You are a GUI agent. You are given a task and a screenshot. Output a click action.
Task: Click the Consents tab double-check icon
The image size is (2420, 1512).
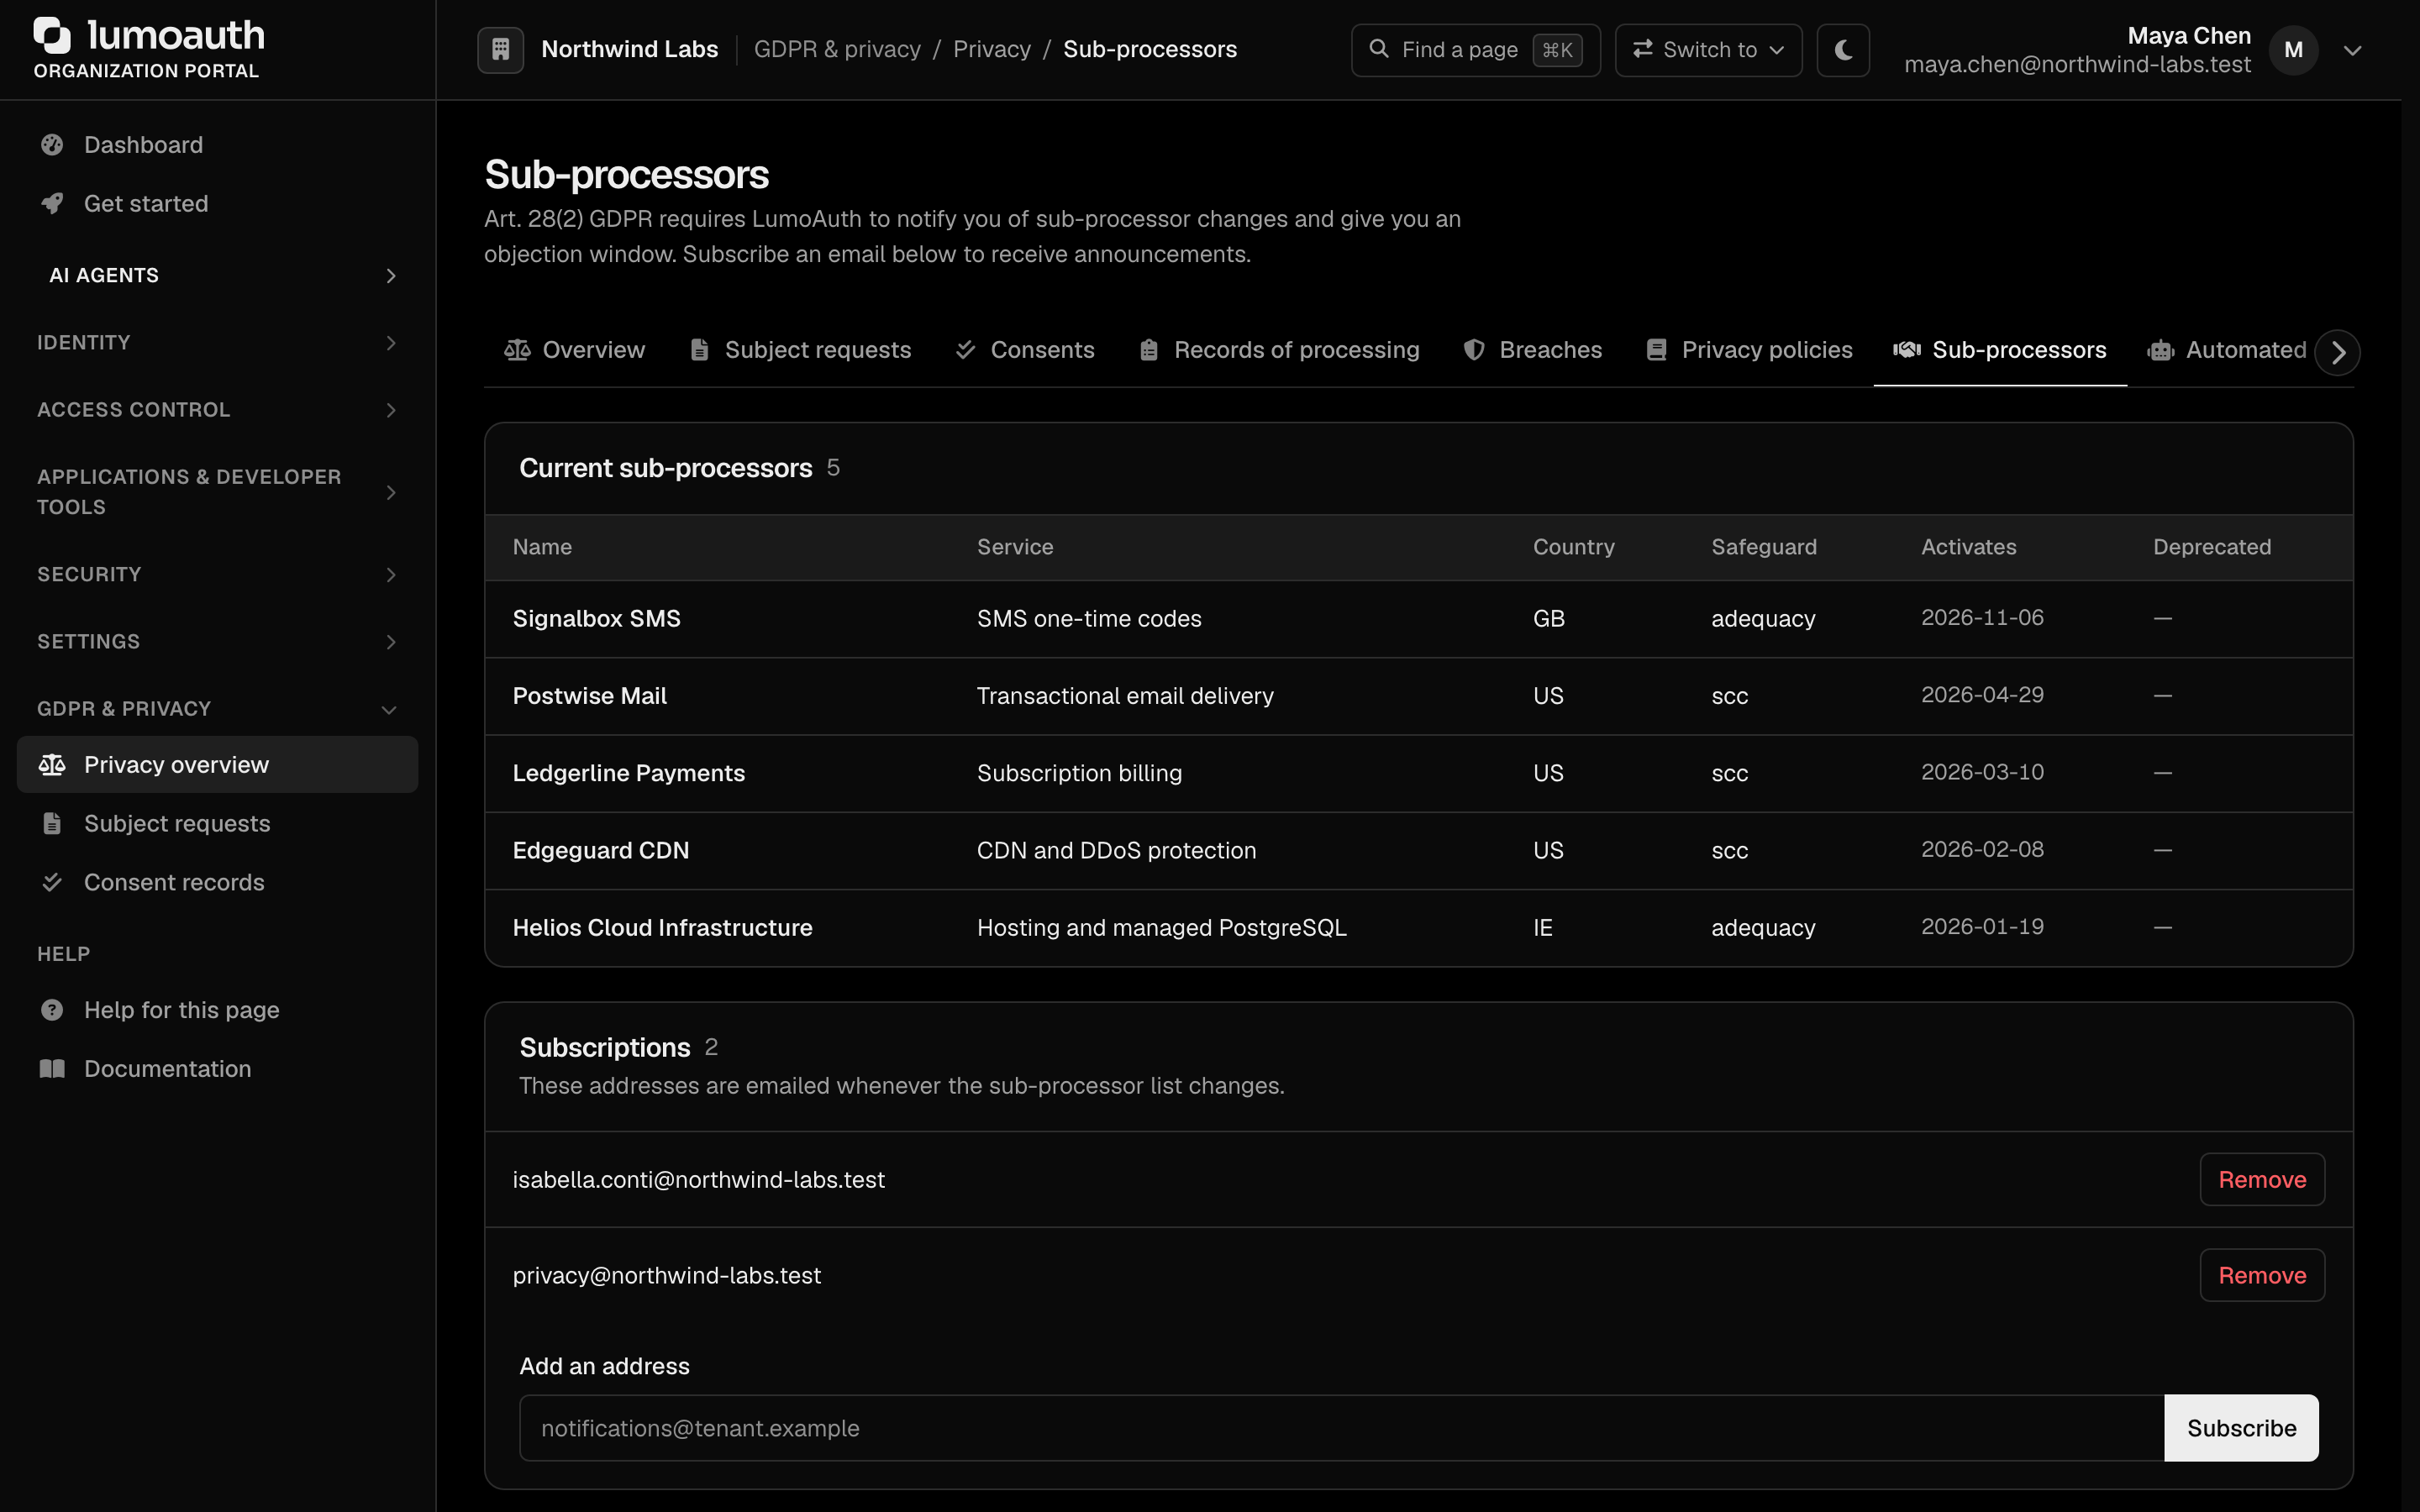tap(965, 350)
